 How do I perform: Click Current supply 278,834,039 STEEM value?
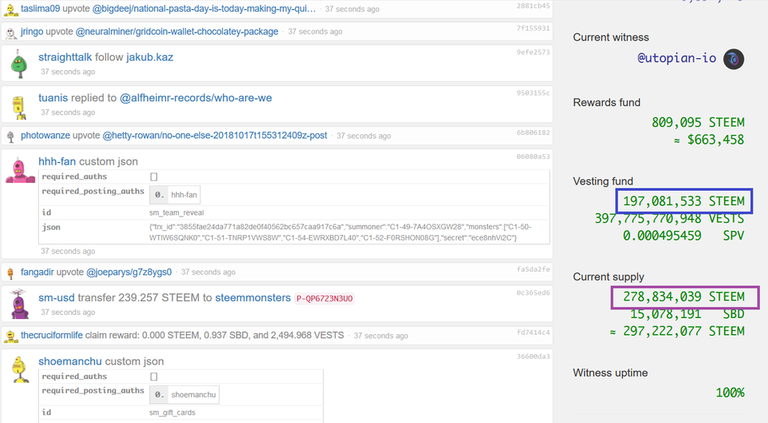tap(685, 297)
